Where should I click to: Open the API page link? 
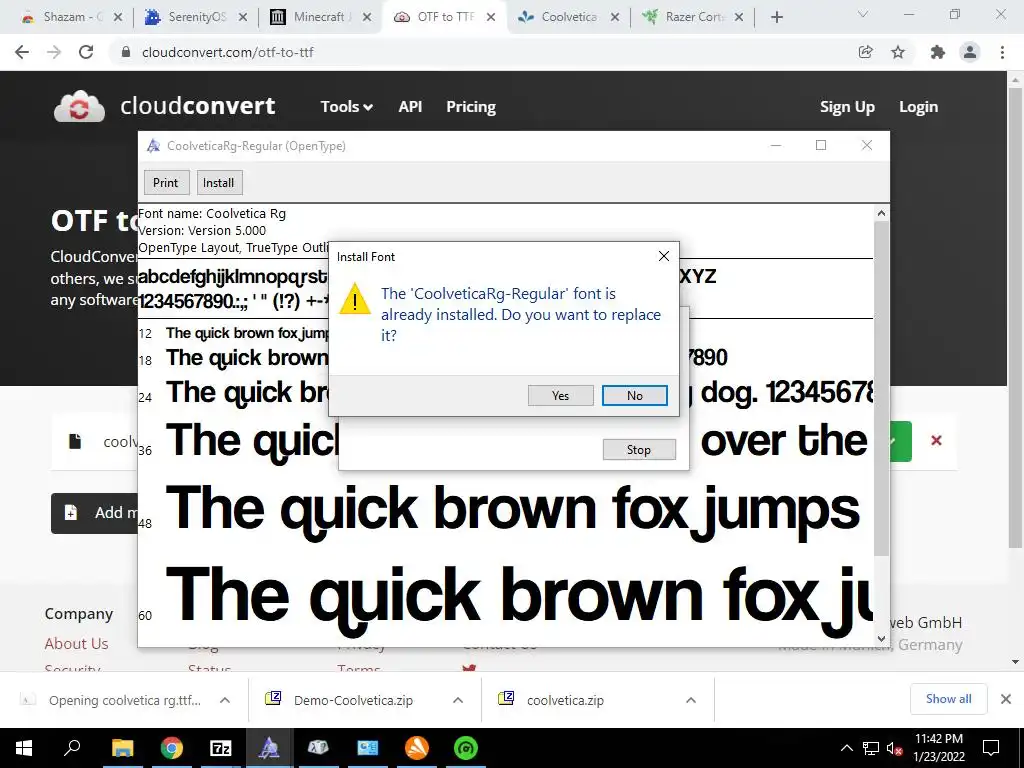pos(410,106)
